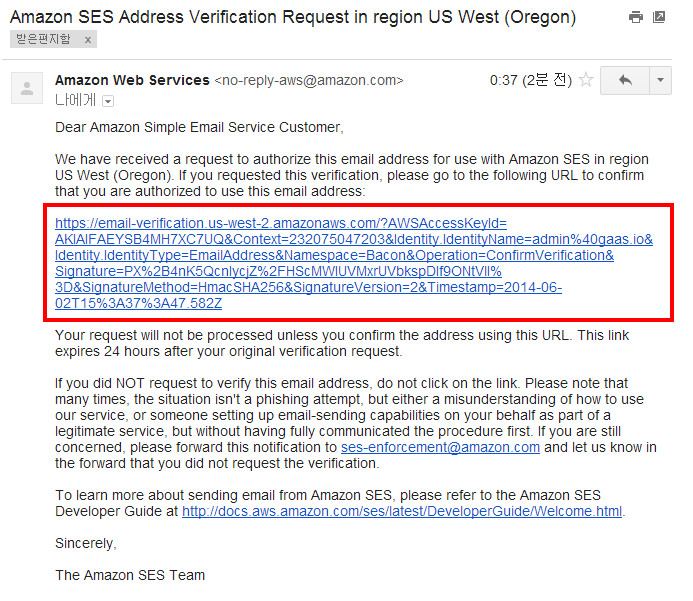Screen dimensions: 693x601
Task: Star this Amazon SES message
Action: (586, 80)
